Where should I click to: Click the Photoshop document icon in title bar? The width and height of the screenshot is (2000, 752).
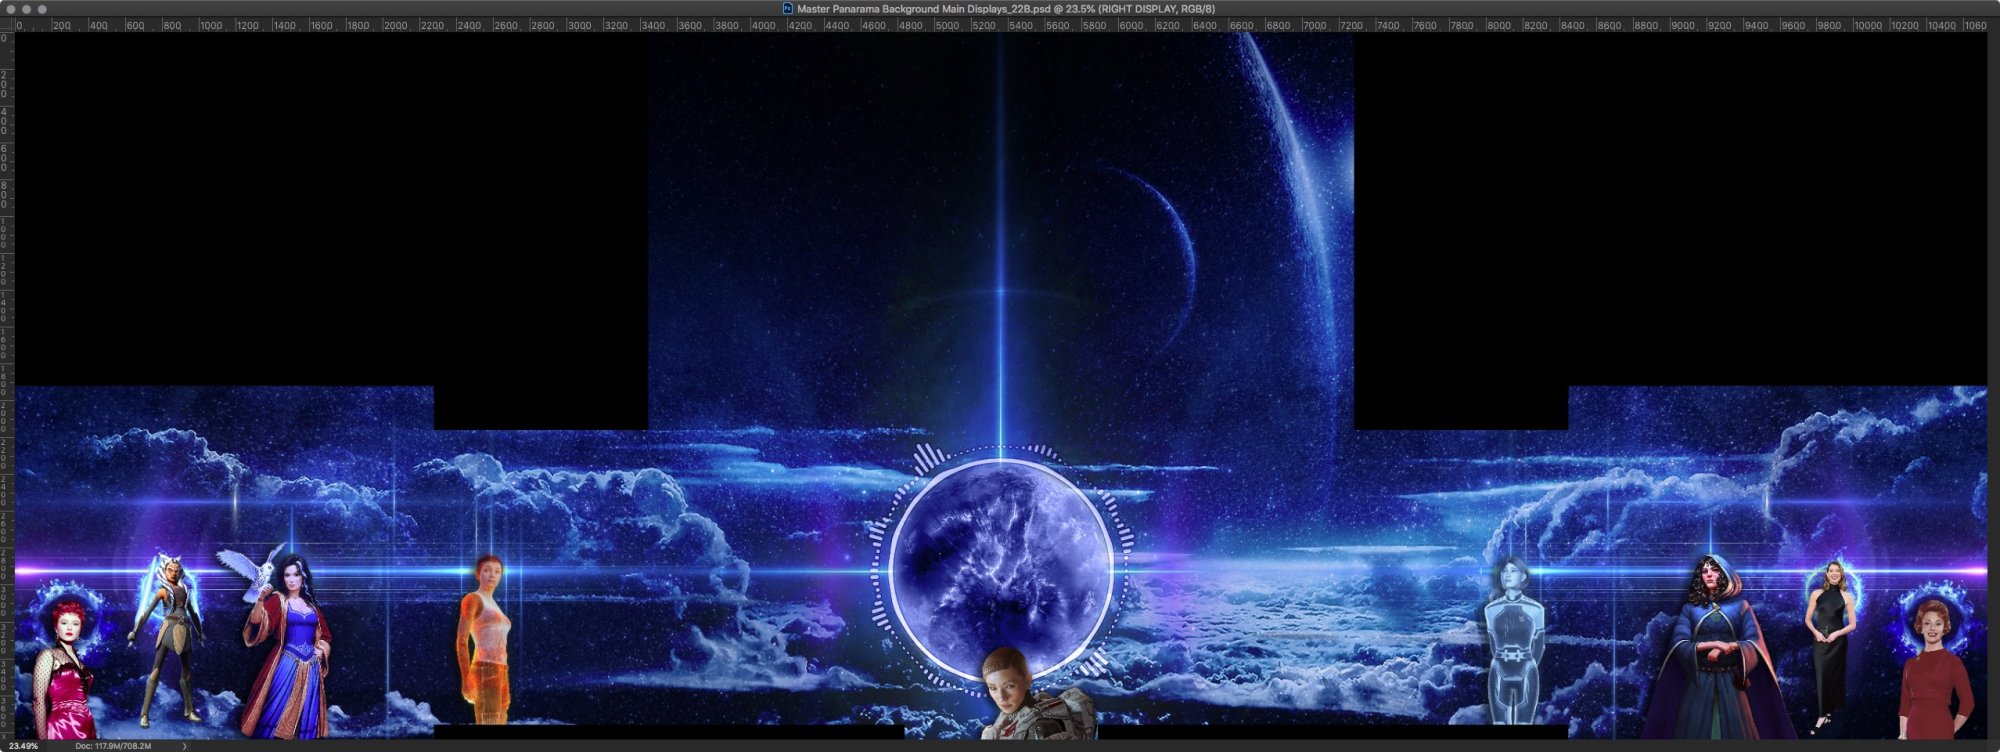pos(788,8)
